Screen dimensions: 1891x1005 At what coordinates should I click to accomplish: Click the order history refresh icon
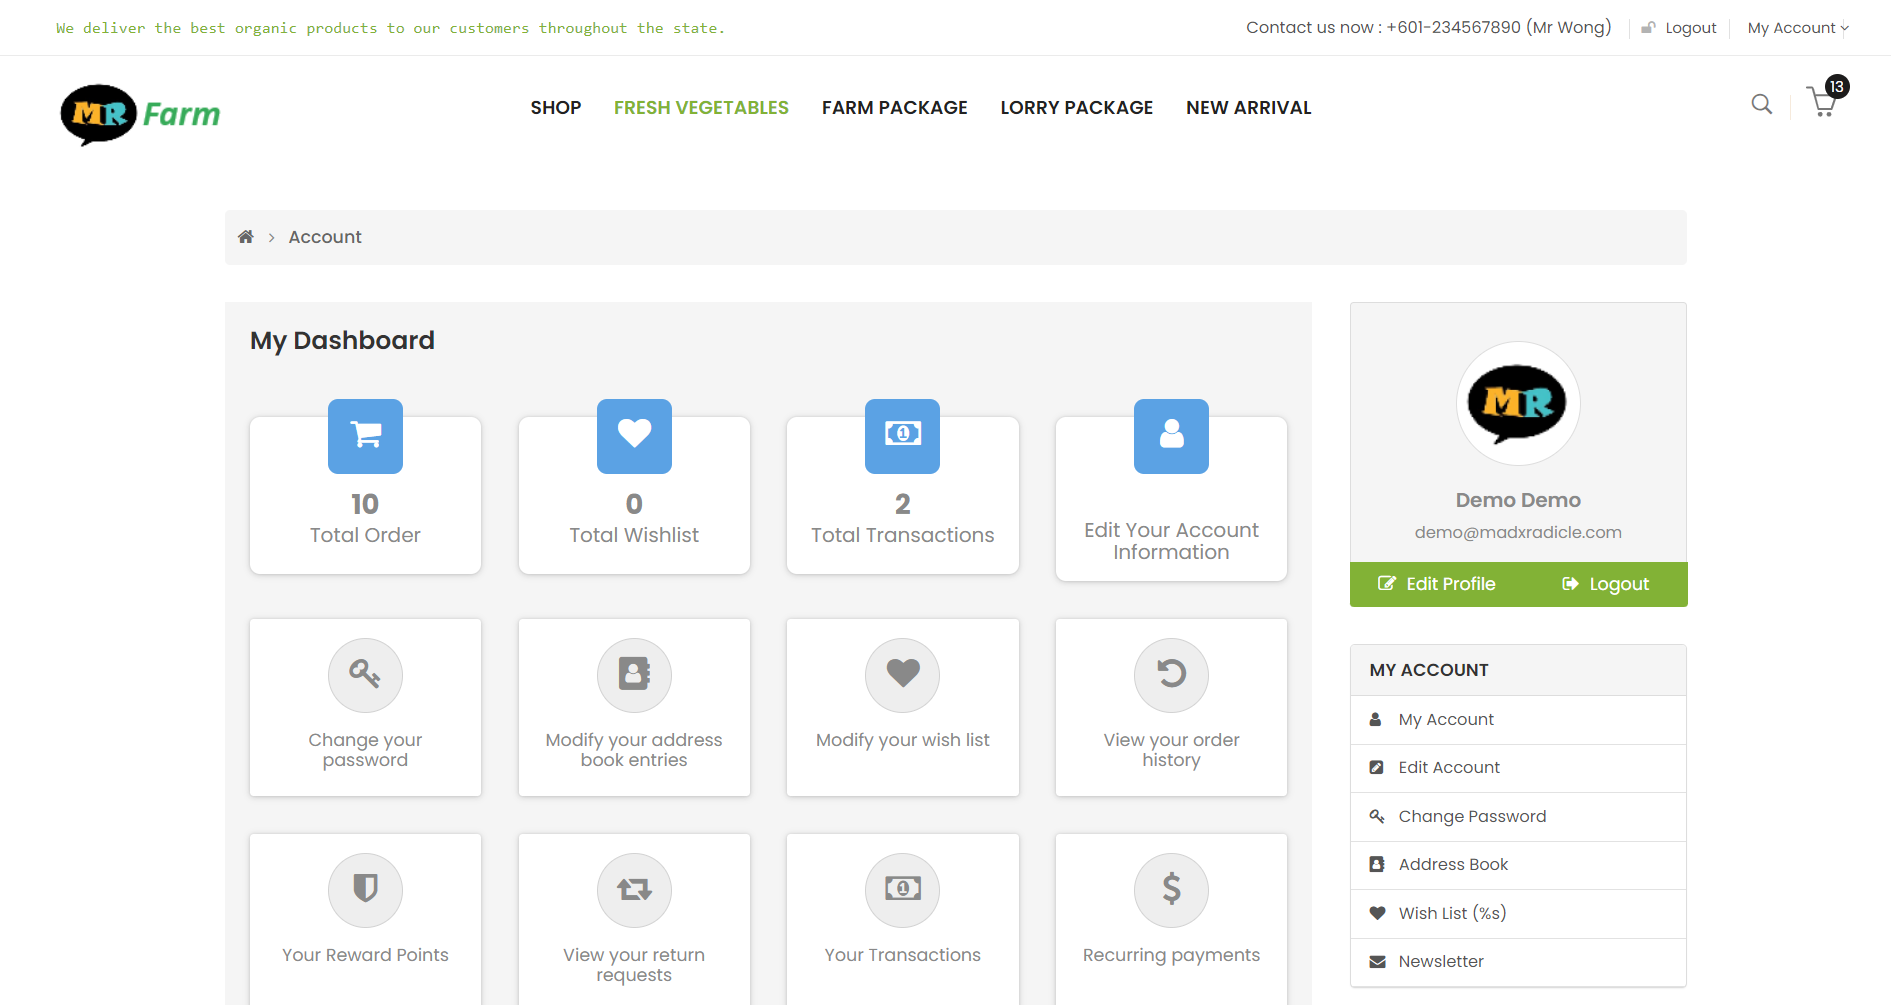point(1171,675)
